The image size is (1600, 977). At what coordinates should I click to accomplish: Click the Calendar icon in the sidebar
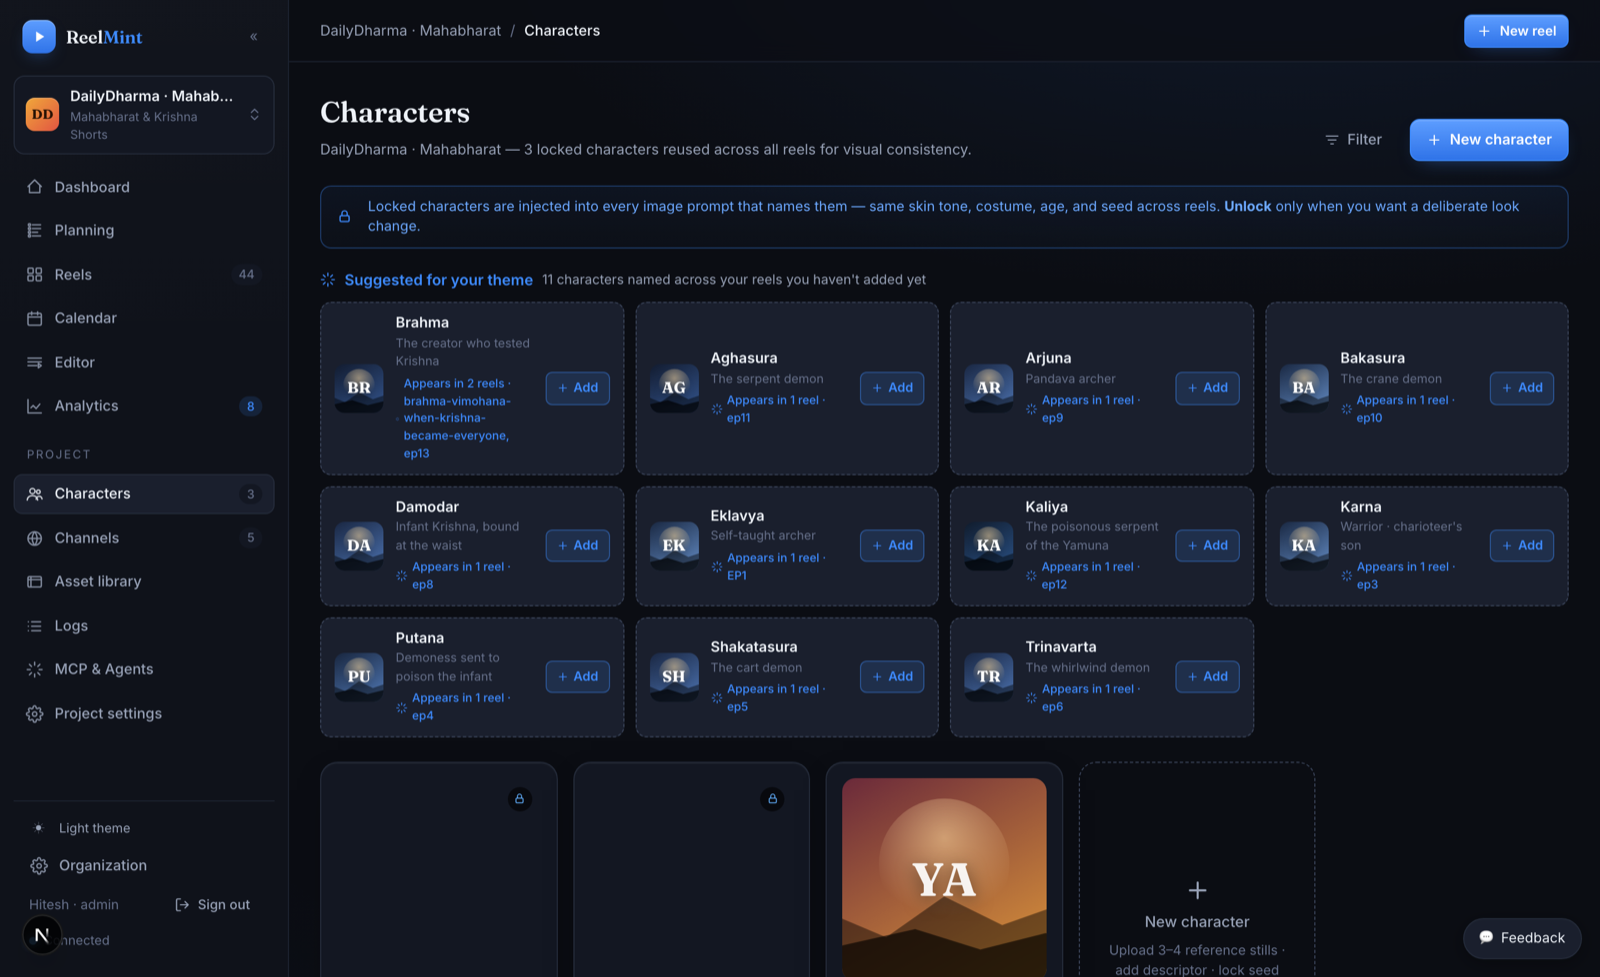[35, 318]
